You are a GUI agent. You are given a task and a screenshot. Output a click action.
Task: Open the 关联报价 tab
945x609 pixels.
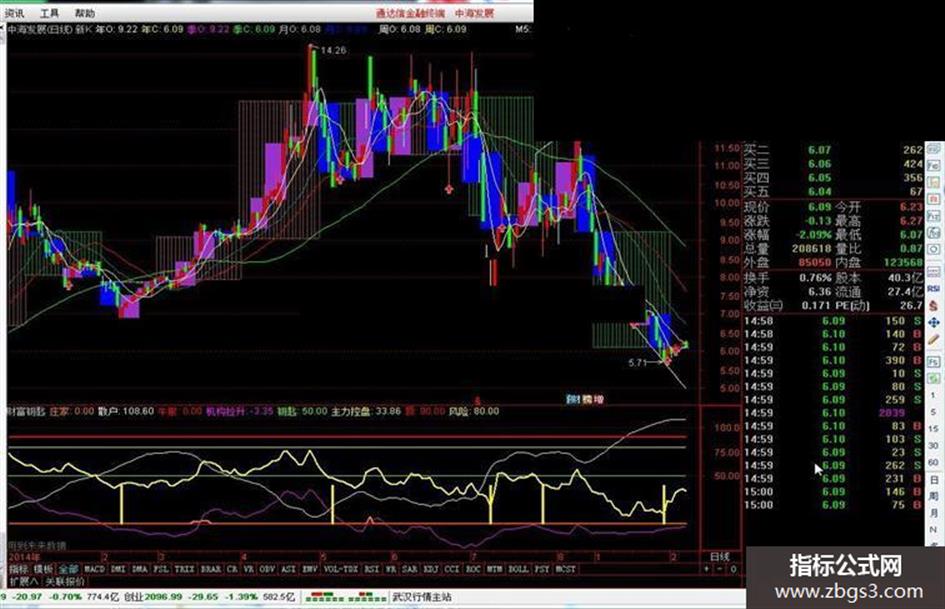(x=65, y=582)
